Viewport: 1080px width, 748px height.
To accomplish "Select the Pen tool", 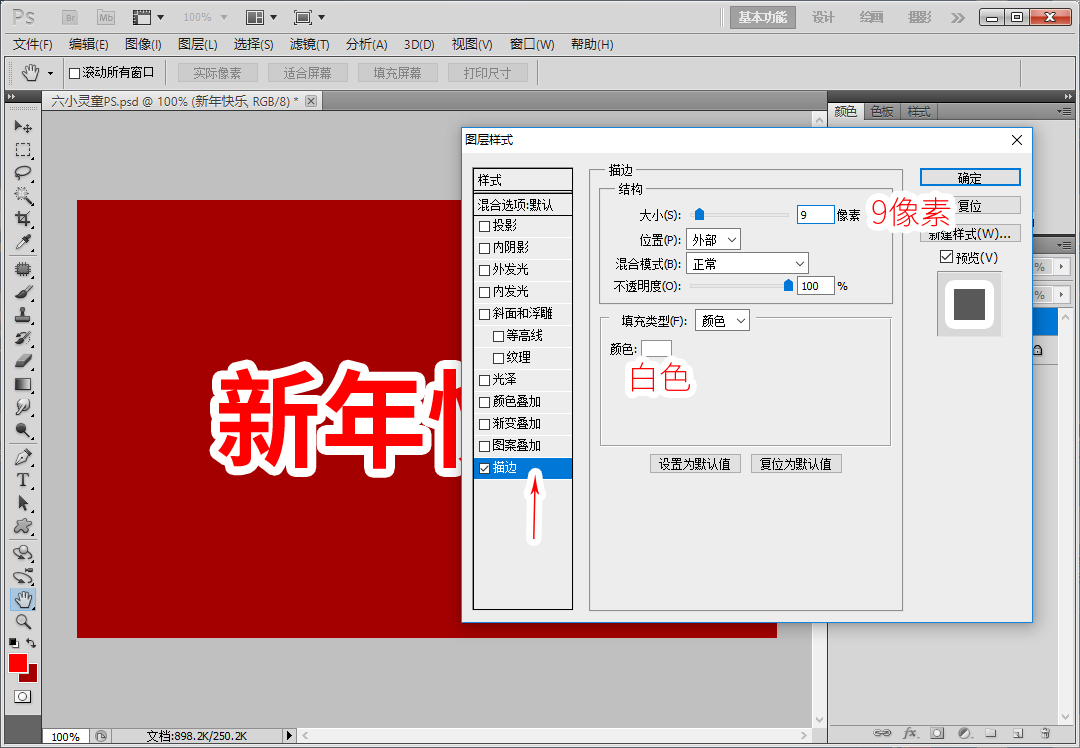I will click(23, 457).
